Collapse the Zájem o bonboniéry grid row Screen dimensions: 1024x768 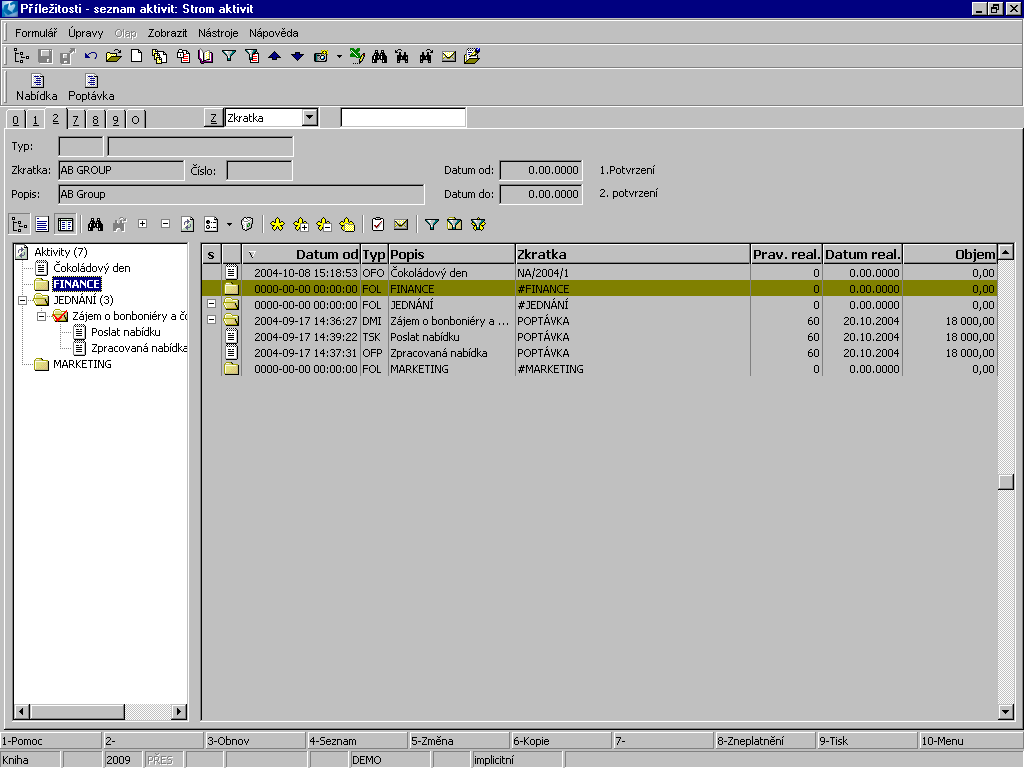click(211, 320)
